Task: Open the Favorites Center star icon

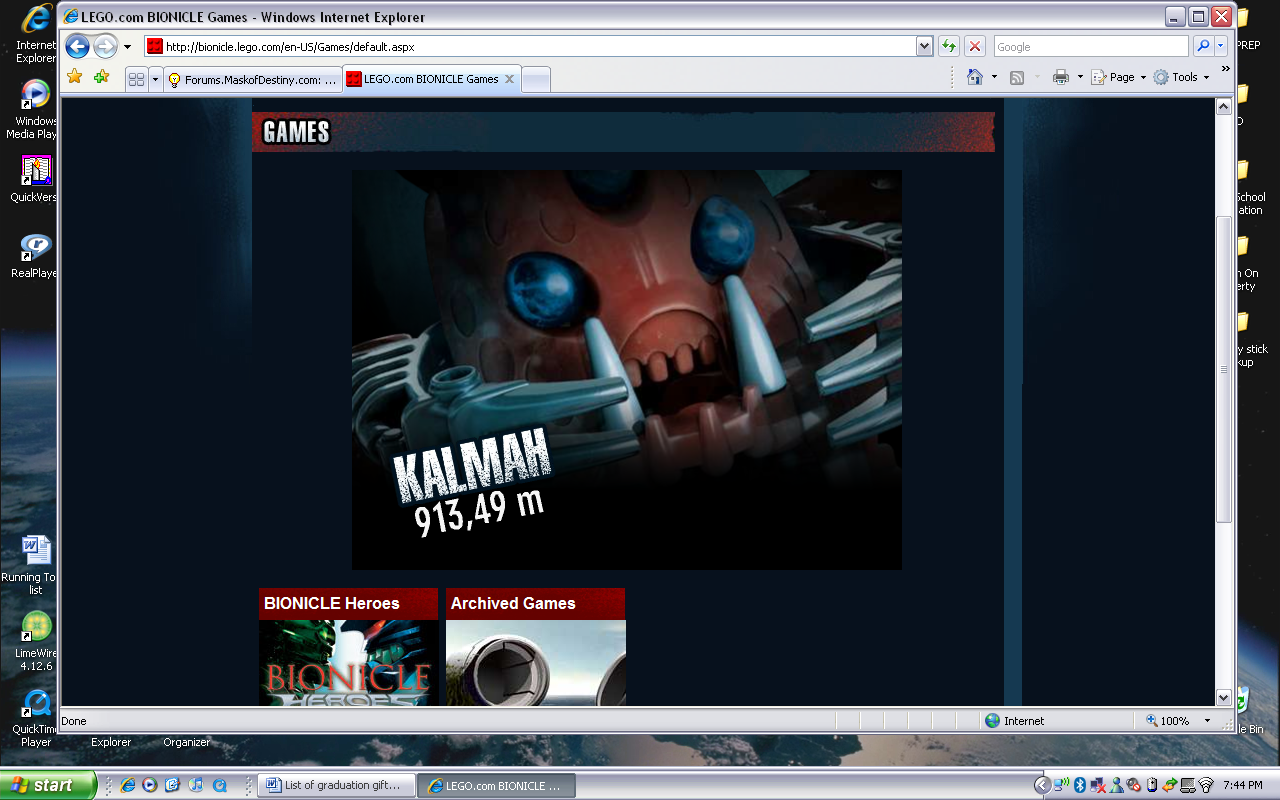Action: coord(74,77)
